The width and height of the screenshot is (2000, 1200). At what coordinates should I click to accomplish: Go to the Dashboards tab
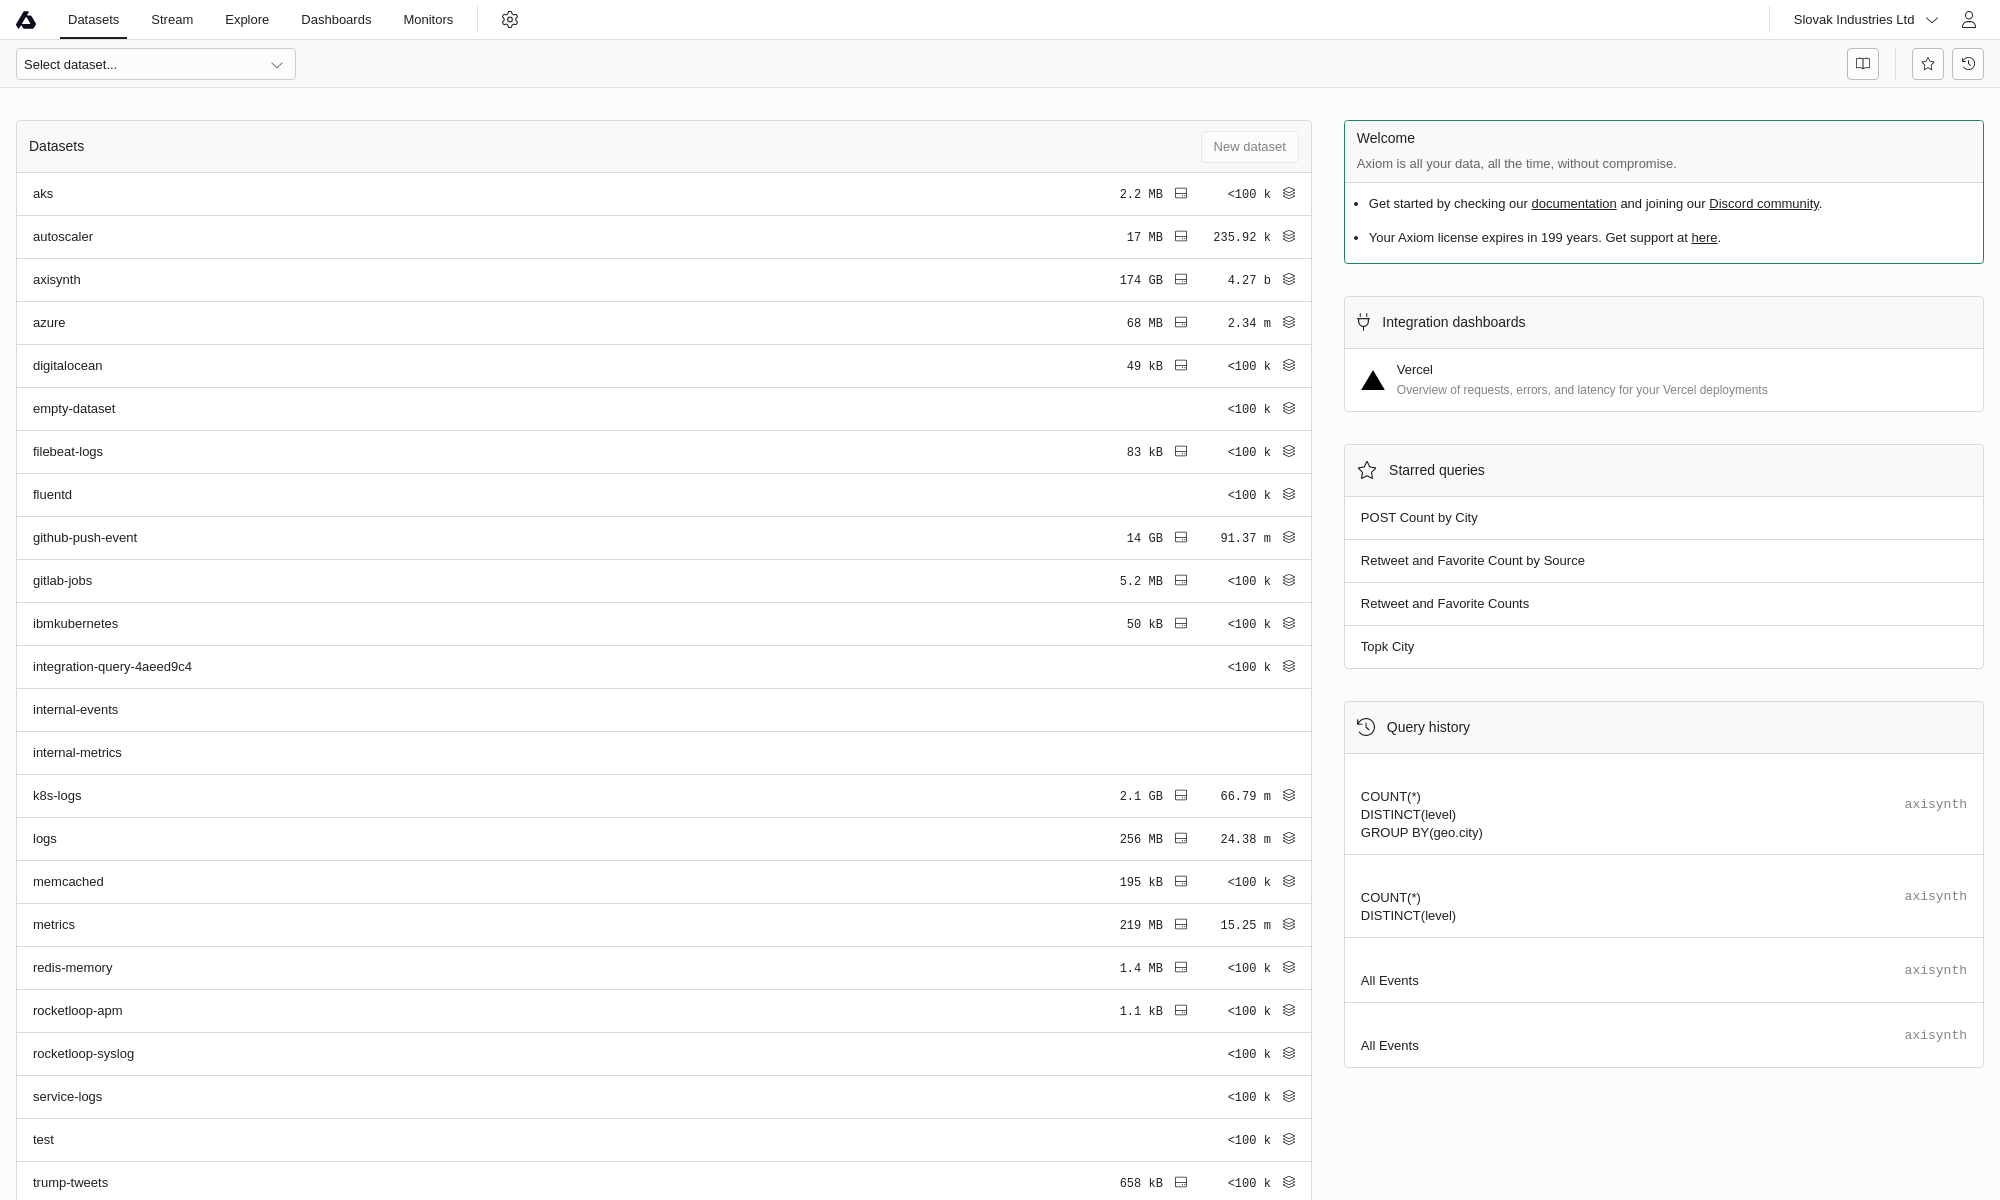coord(336,20)
